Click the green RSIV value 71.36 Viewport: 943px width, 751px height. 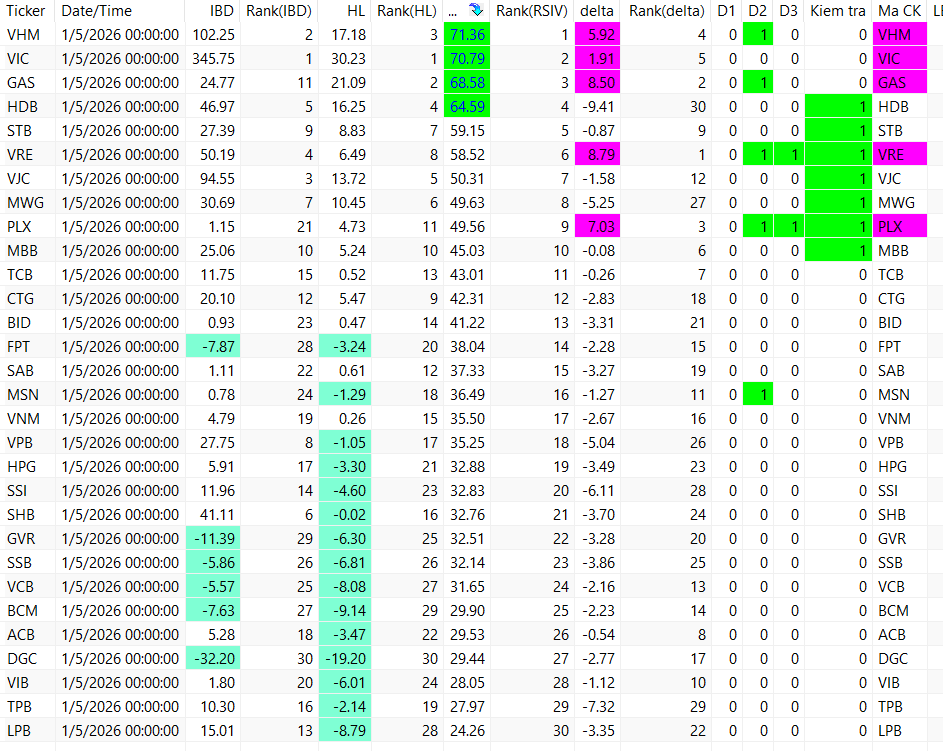coord(467,35)
